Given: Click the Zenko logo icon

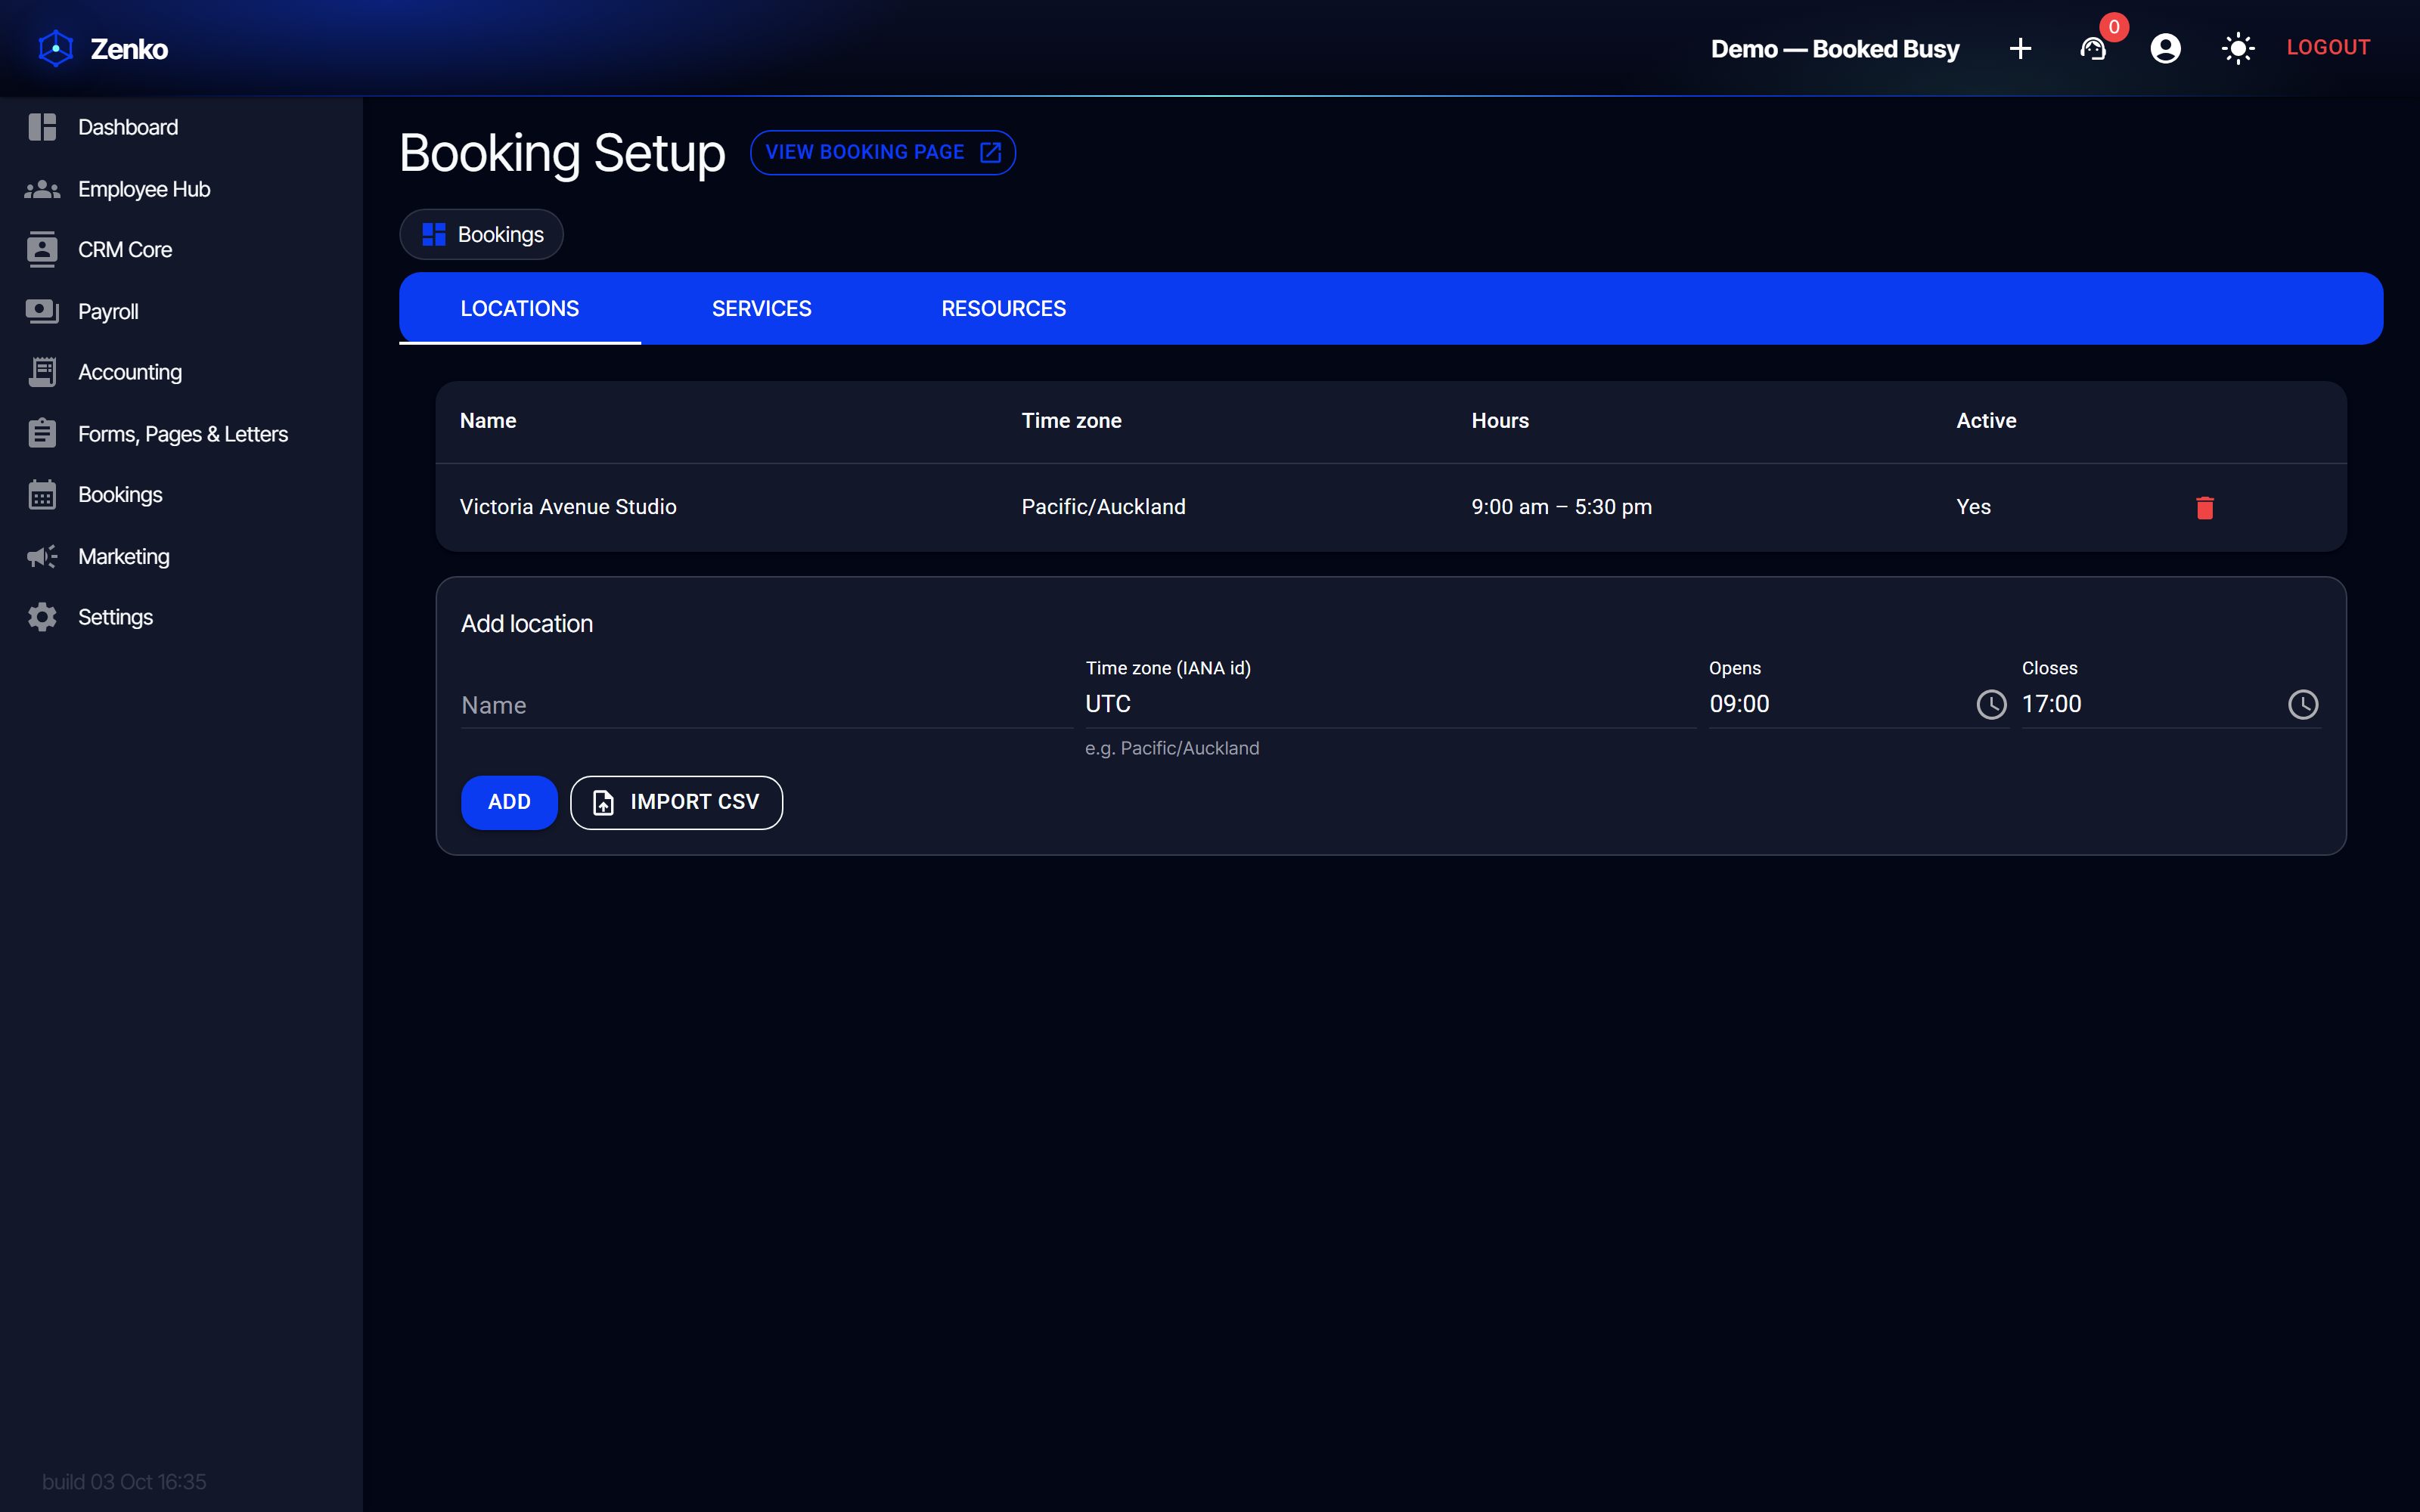Looking at the screenshot, I should pos(56,48).
